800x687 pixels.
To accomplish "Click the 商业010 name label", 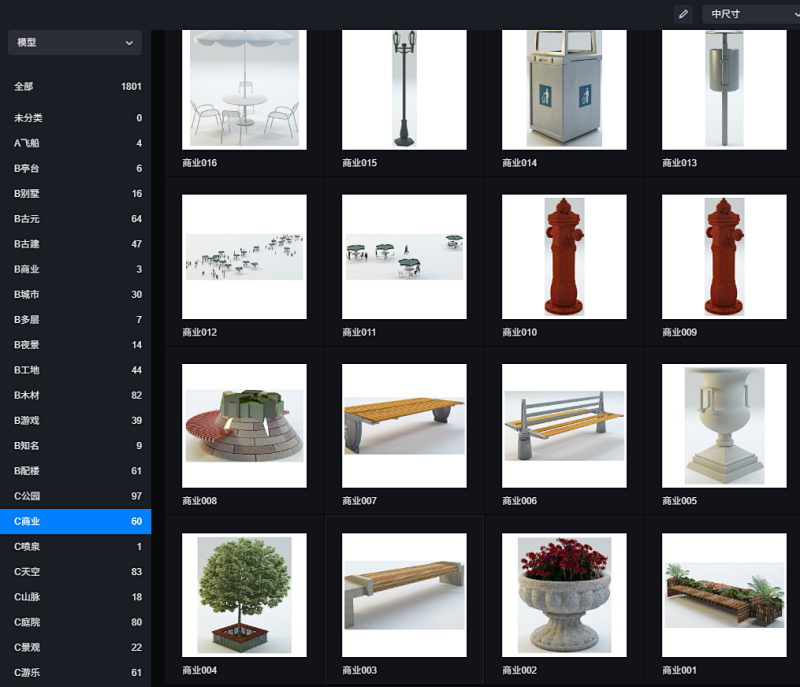I will pyautogui.click(x=519, y=332).
